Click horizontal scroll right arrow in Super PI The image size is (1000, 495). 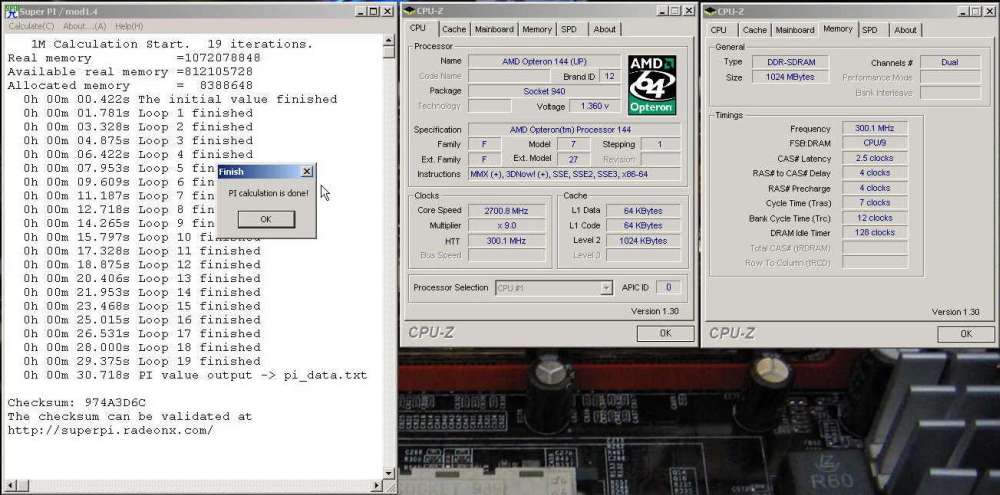[x=377, y=486]
